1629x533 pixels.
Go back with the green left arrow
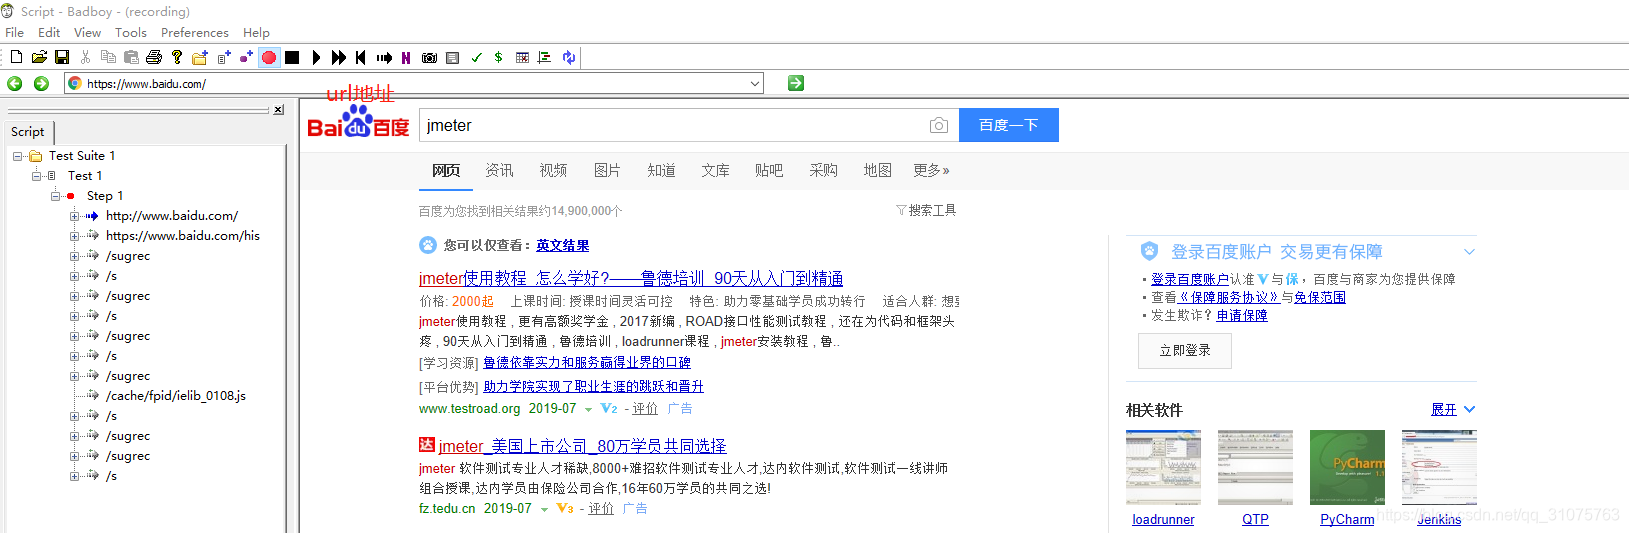pyautogui.click(x=15, y=83)
